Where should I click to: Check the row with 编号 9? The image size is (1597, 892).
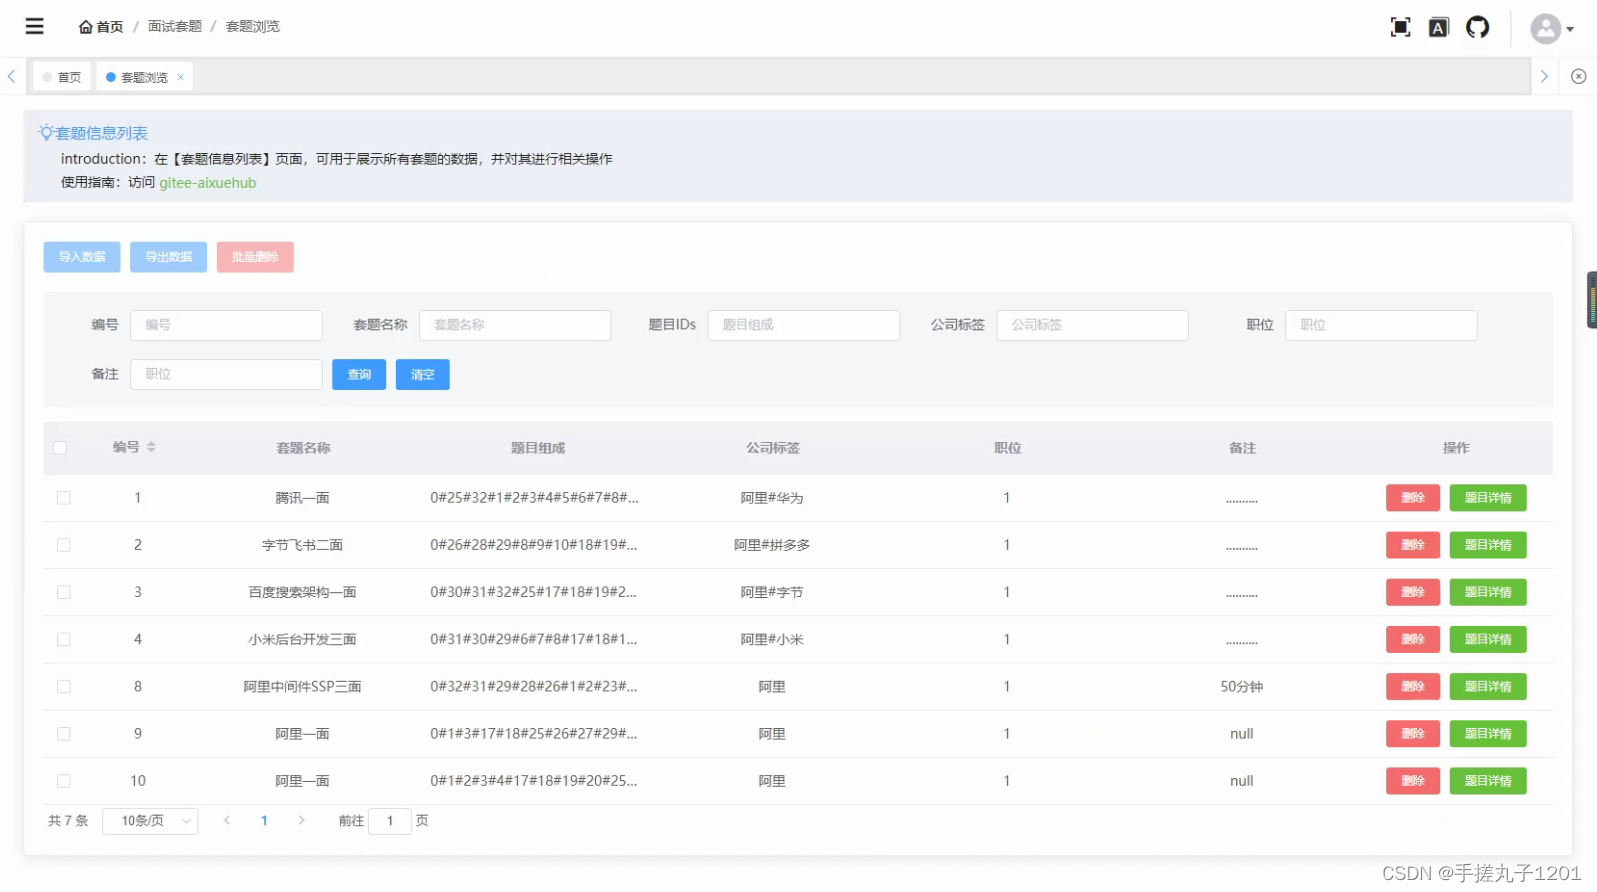click(x=64, y=733)
